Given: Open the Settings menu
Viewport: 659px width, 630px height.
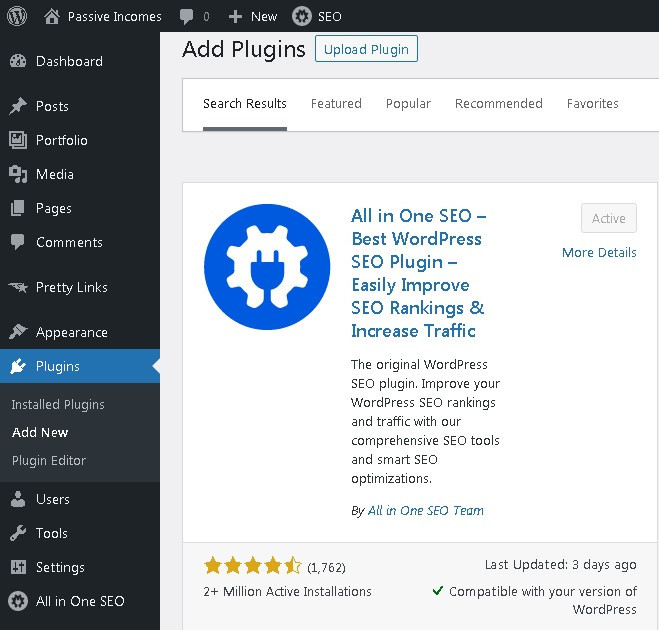Looking at the screenshot, I should click(61, 567).
